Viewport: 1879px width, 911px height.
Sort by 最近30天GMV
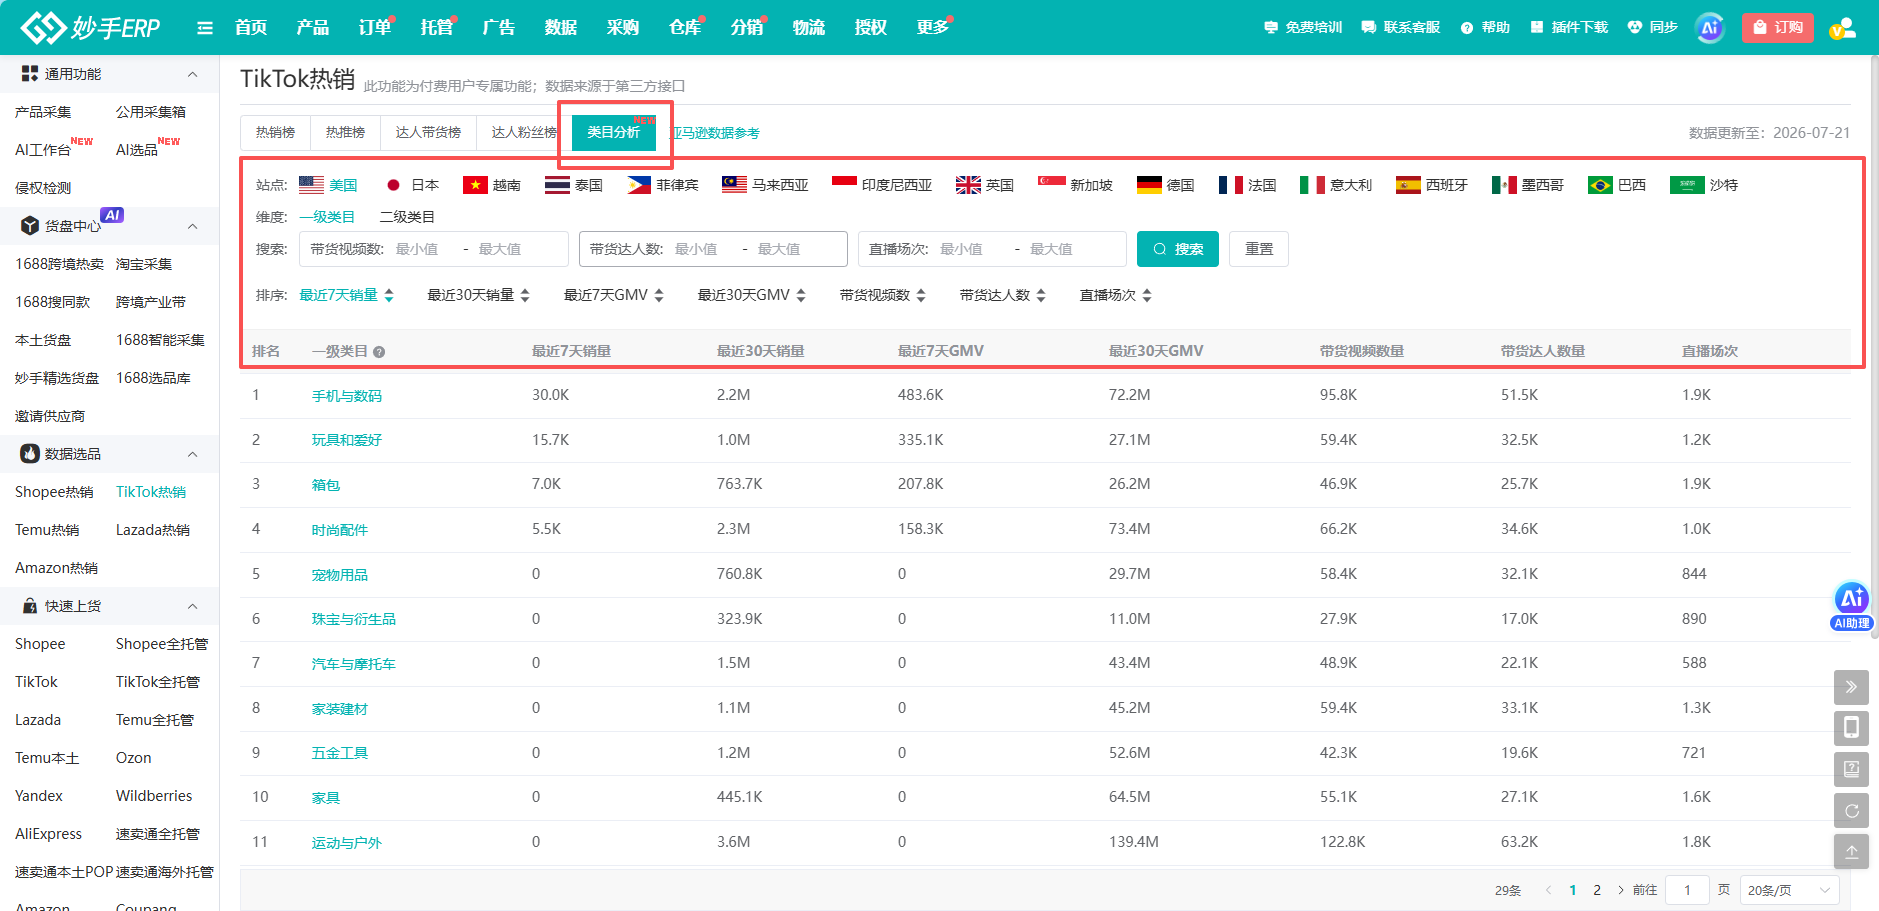coord(752,295)
